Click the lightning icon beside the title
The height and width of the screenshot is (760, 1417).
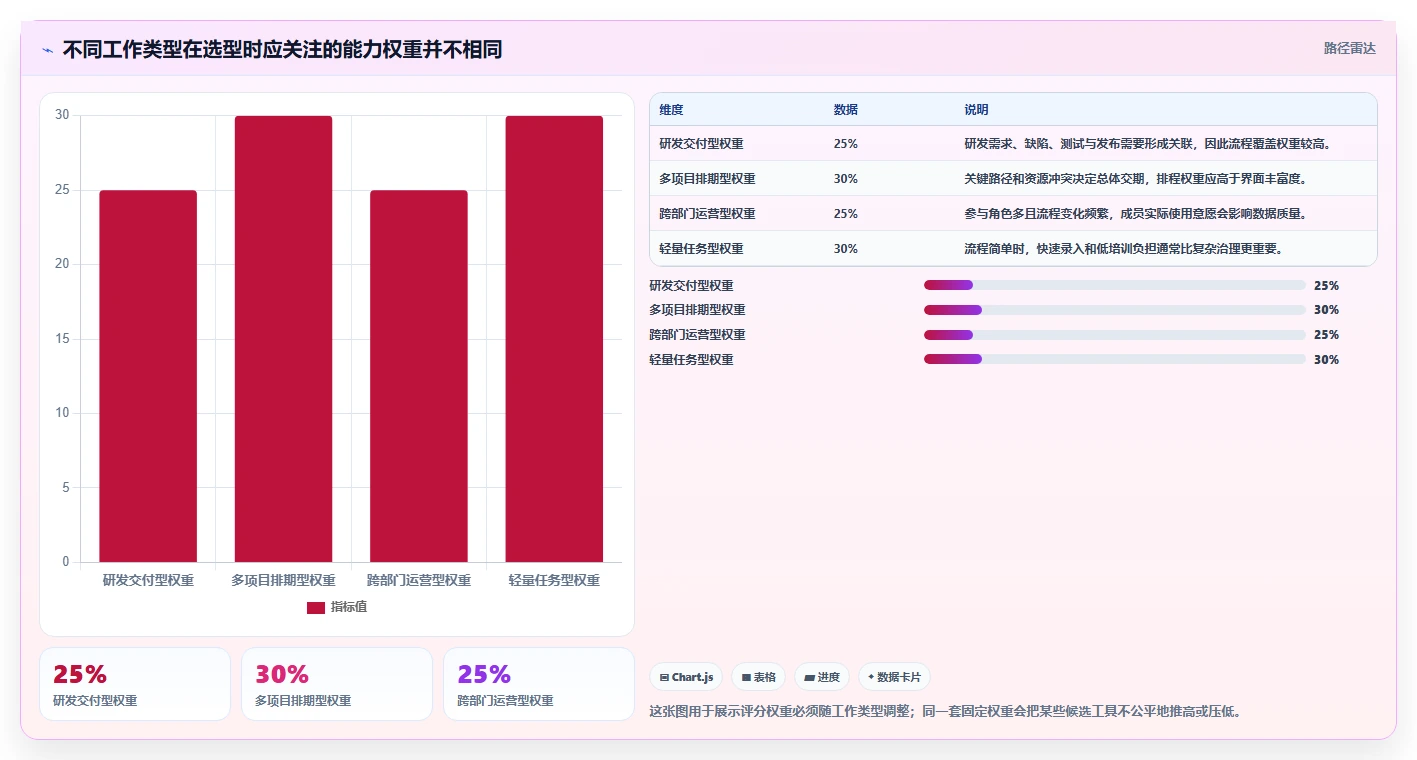point(47,50)
